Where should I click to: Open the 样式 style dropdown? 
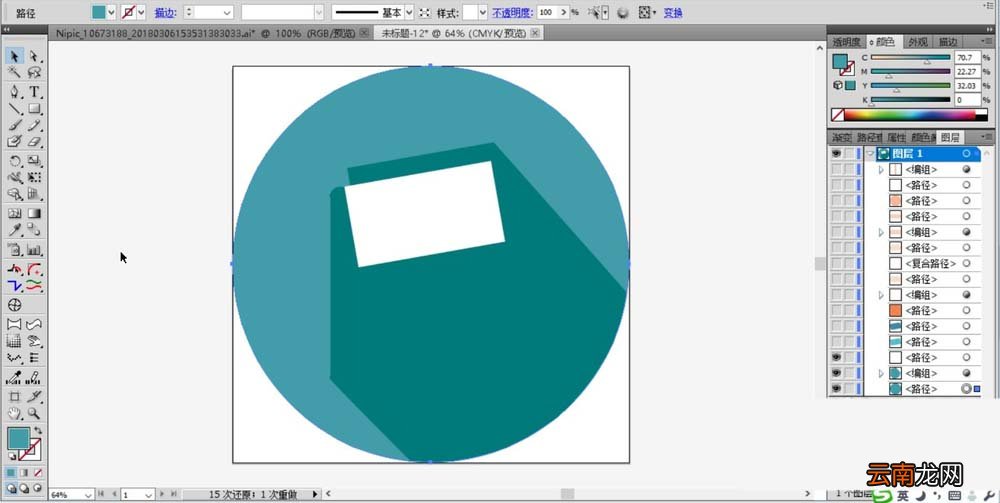(x=483, y=13)
